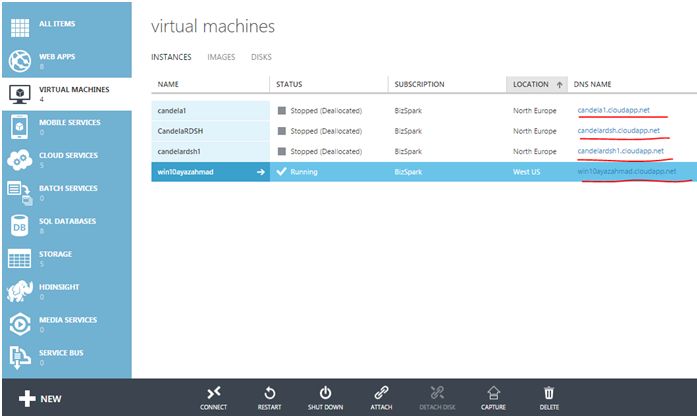Screen dimensions: 697x418
Task: Click the SQL Databases DB icon
Action: coord(20,226)
